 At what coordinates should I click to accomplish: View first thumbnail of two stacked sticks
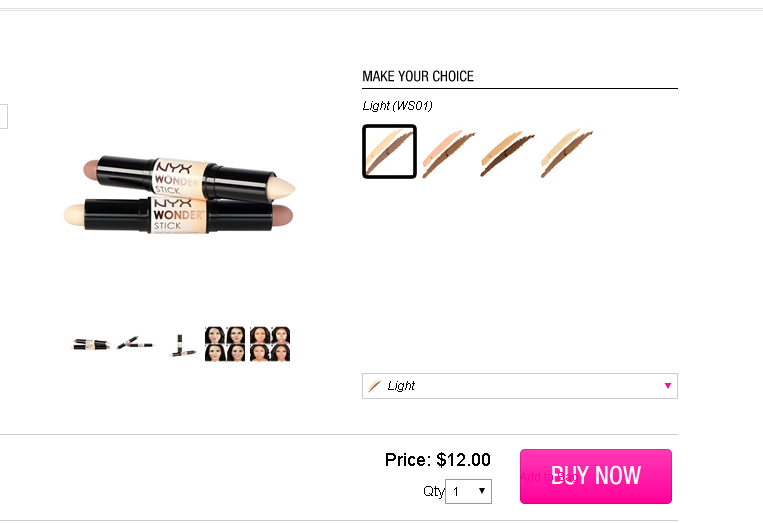point(91,345)
